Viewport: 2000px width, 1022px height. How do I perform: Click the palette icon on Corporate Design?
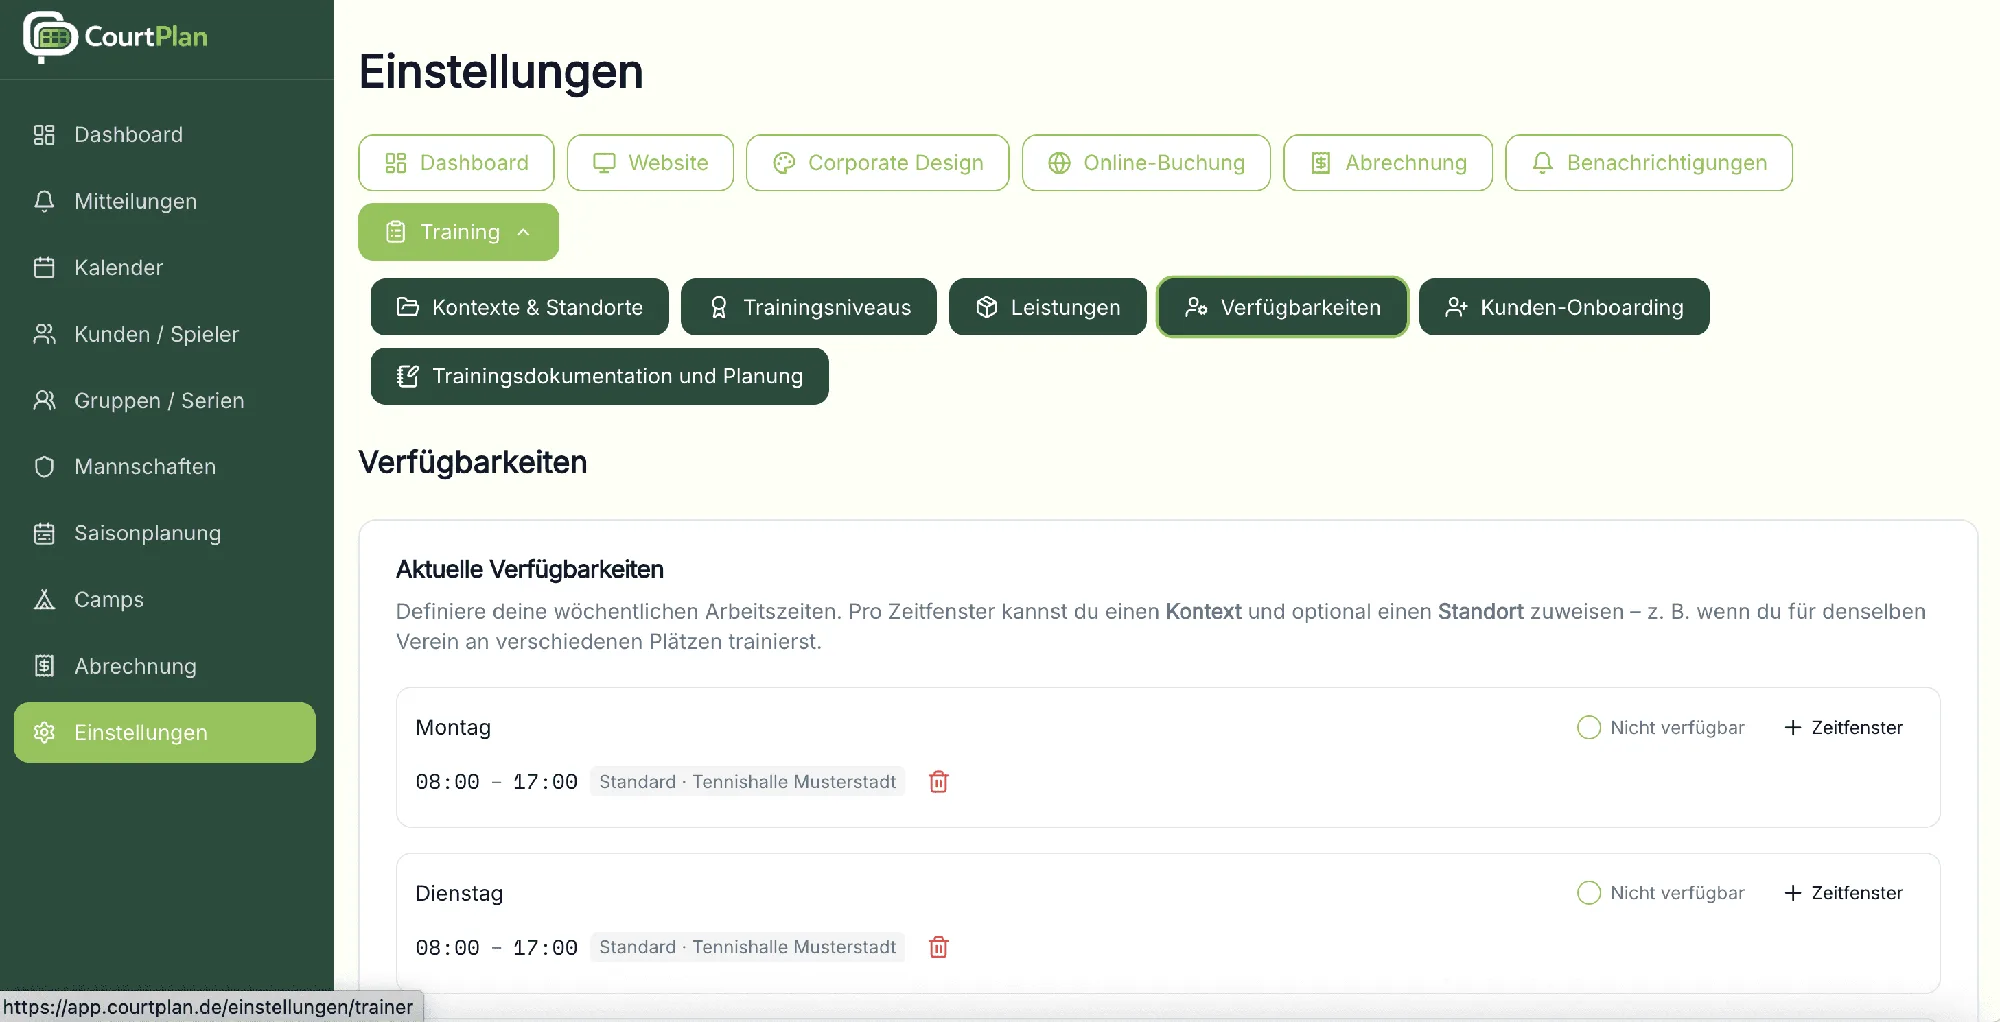[x=784, y=163]
